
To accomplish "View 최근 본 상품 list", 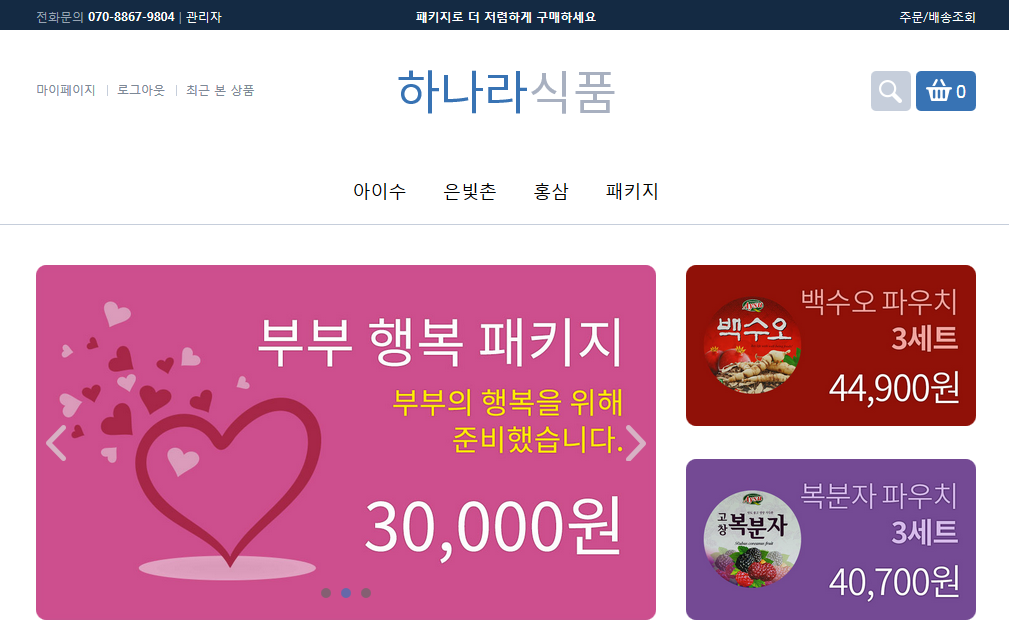I will (x=220, y=90).
